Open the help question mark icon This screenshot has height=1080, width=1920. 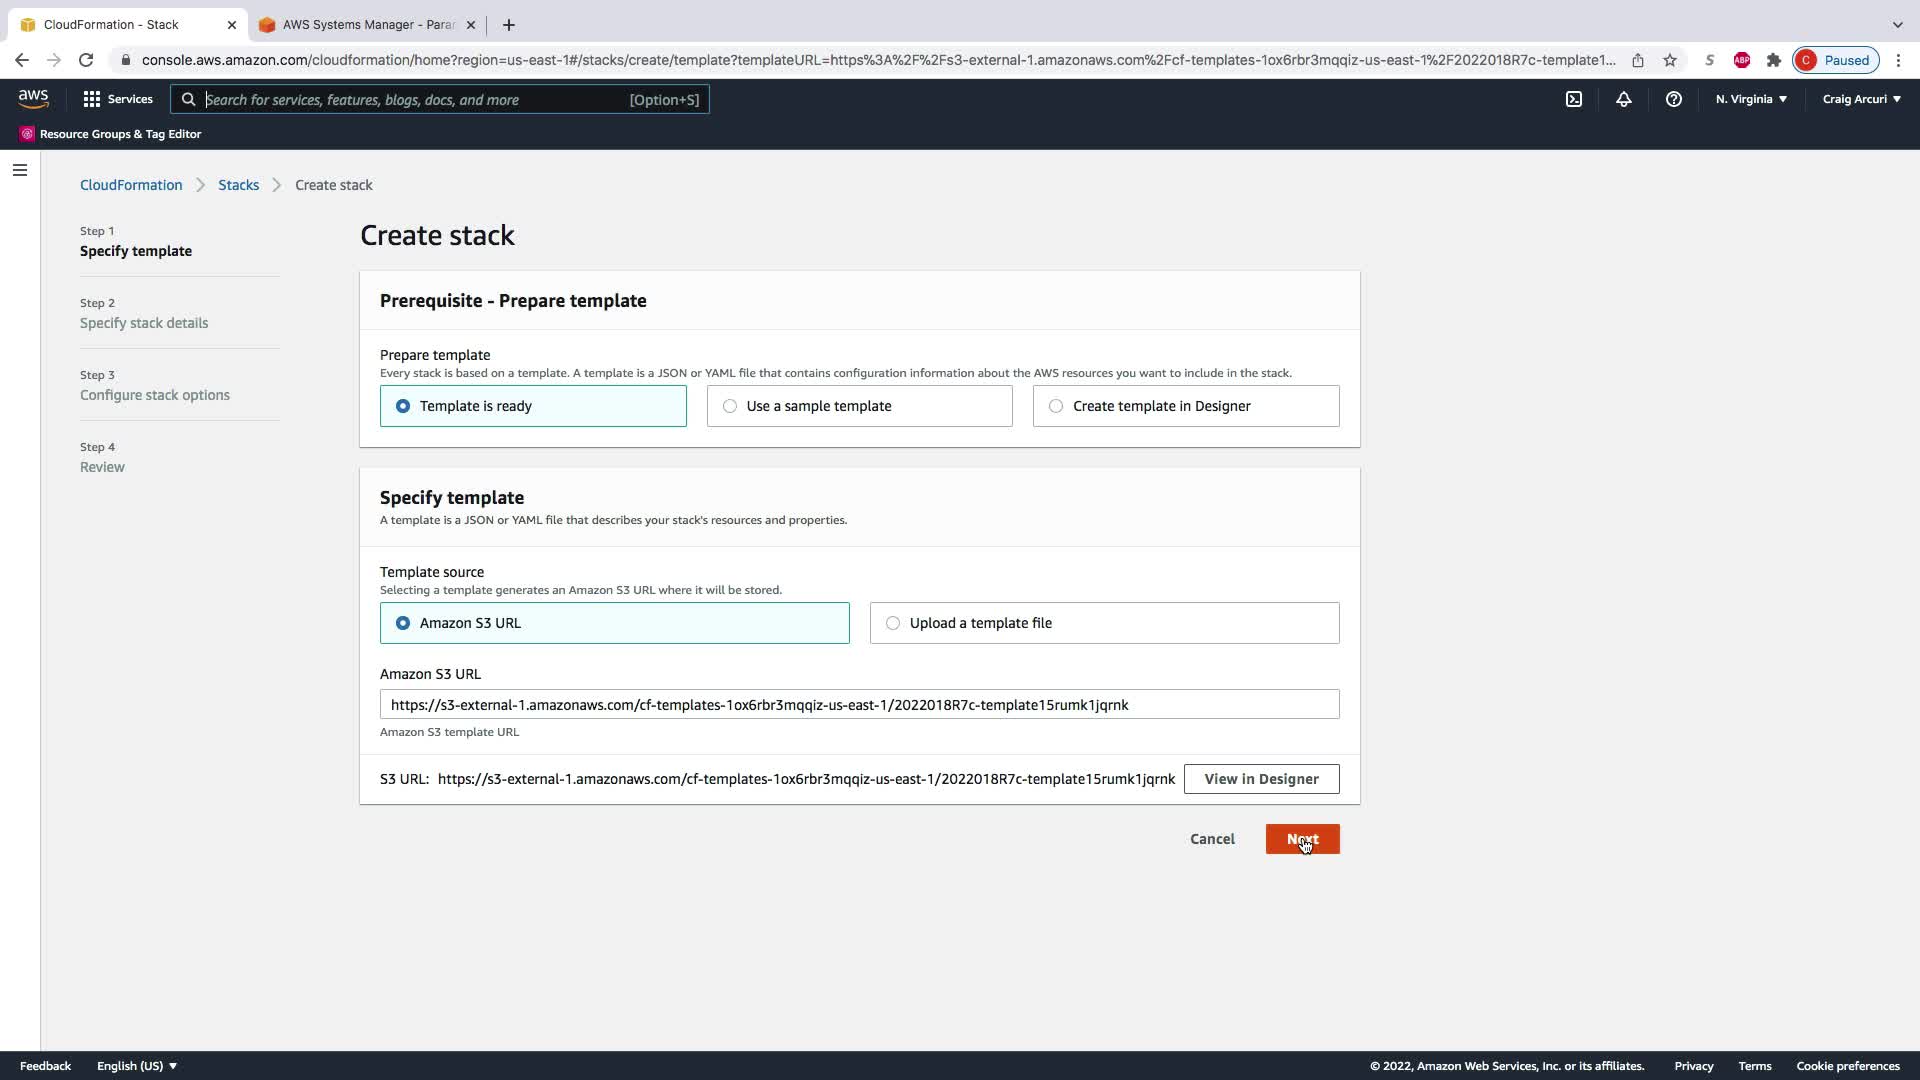[1673, 99]
